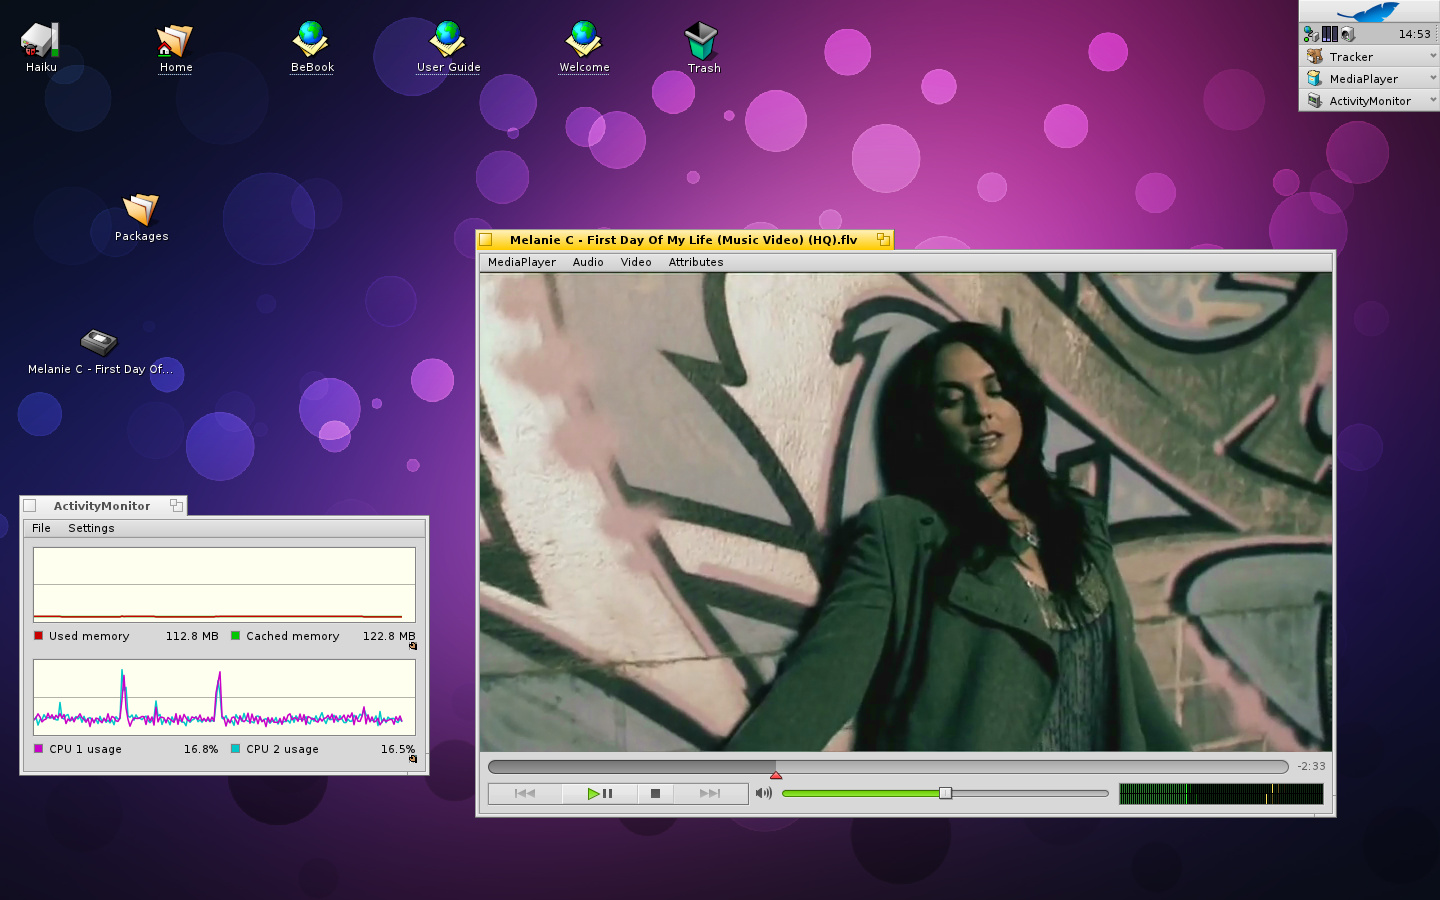Click the ProcessController bars tray icon
The height and width of the screenshot is (900, 1440).
(x=1329, y=34)
